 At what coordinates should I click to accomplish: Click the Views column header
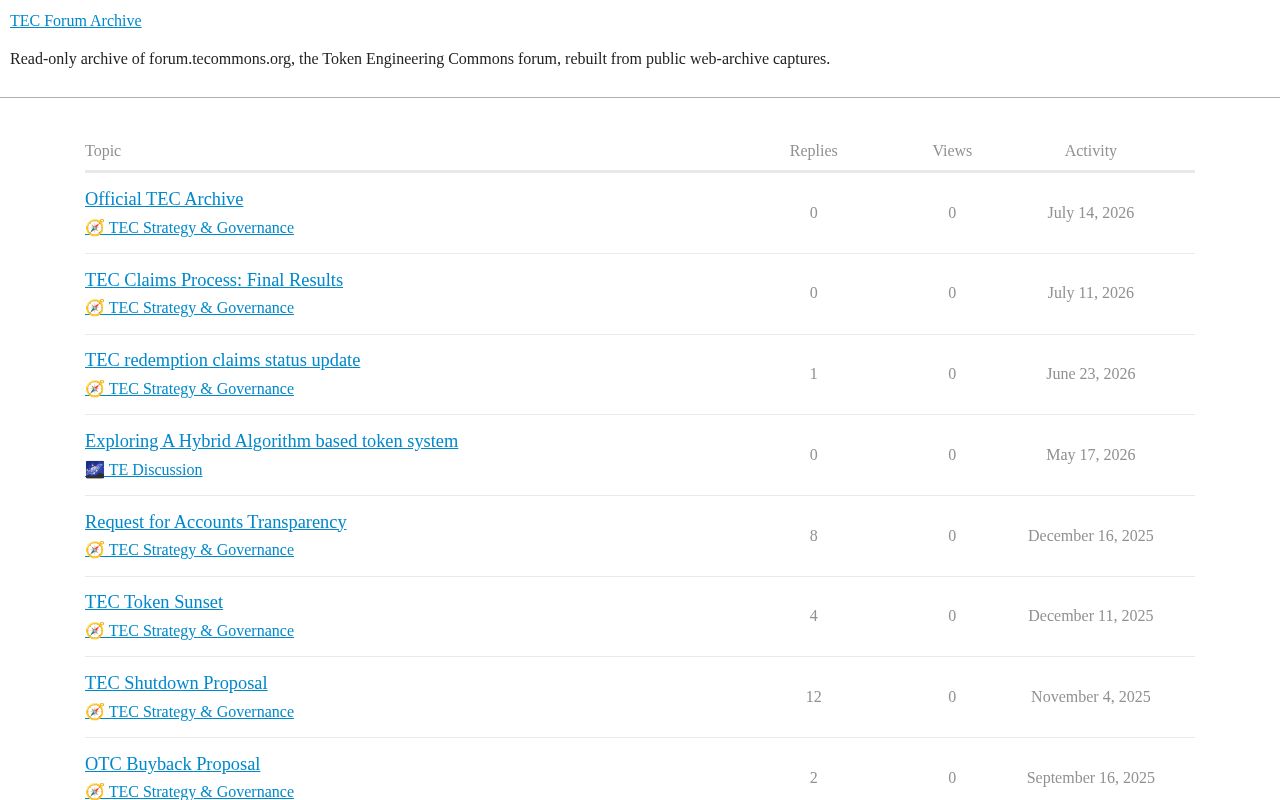click(x=952, y=151)
